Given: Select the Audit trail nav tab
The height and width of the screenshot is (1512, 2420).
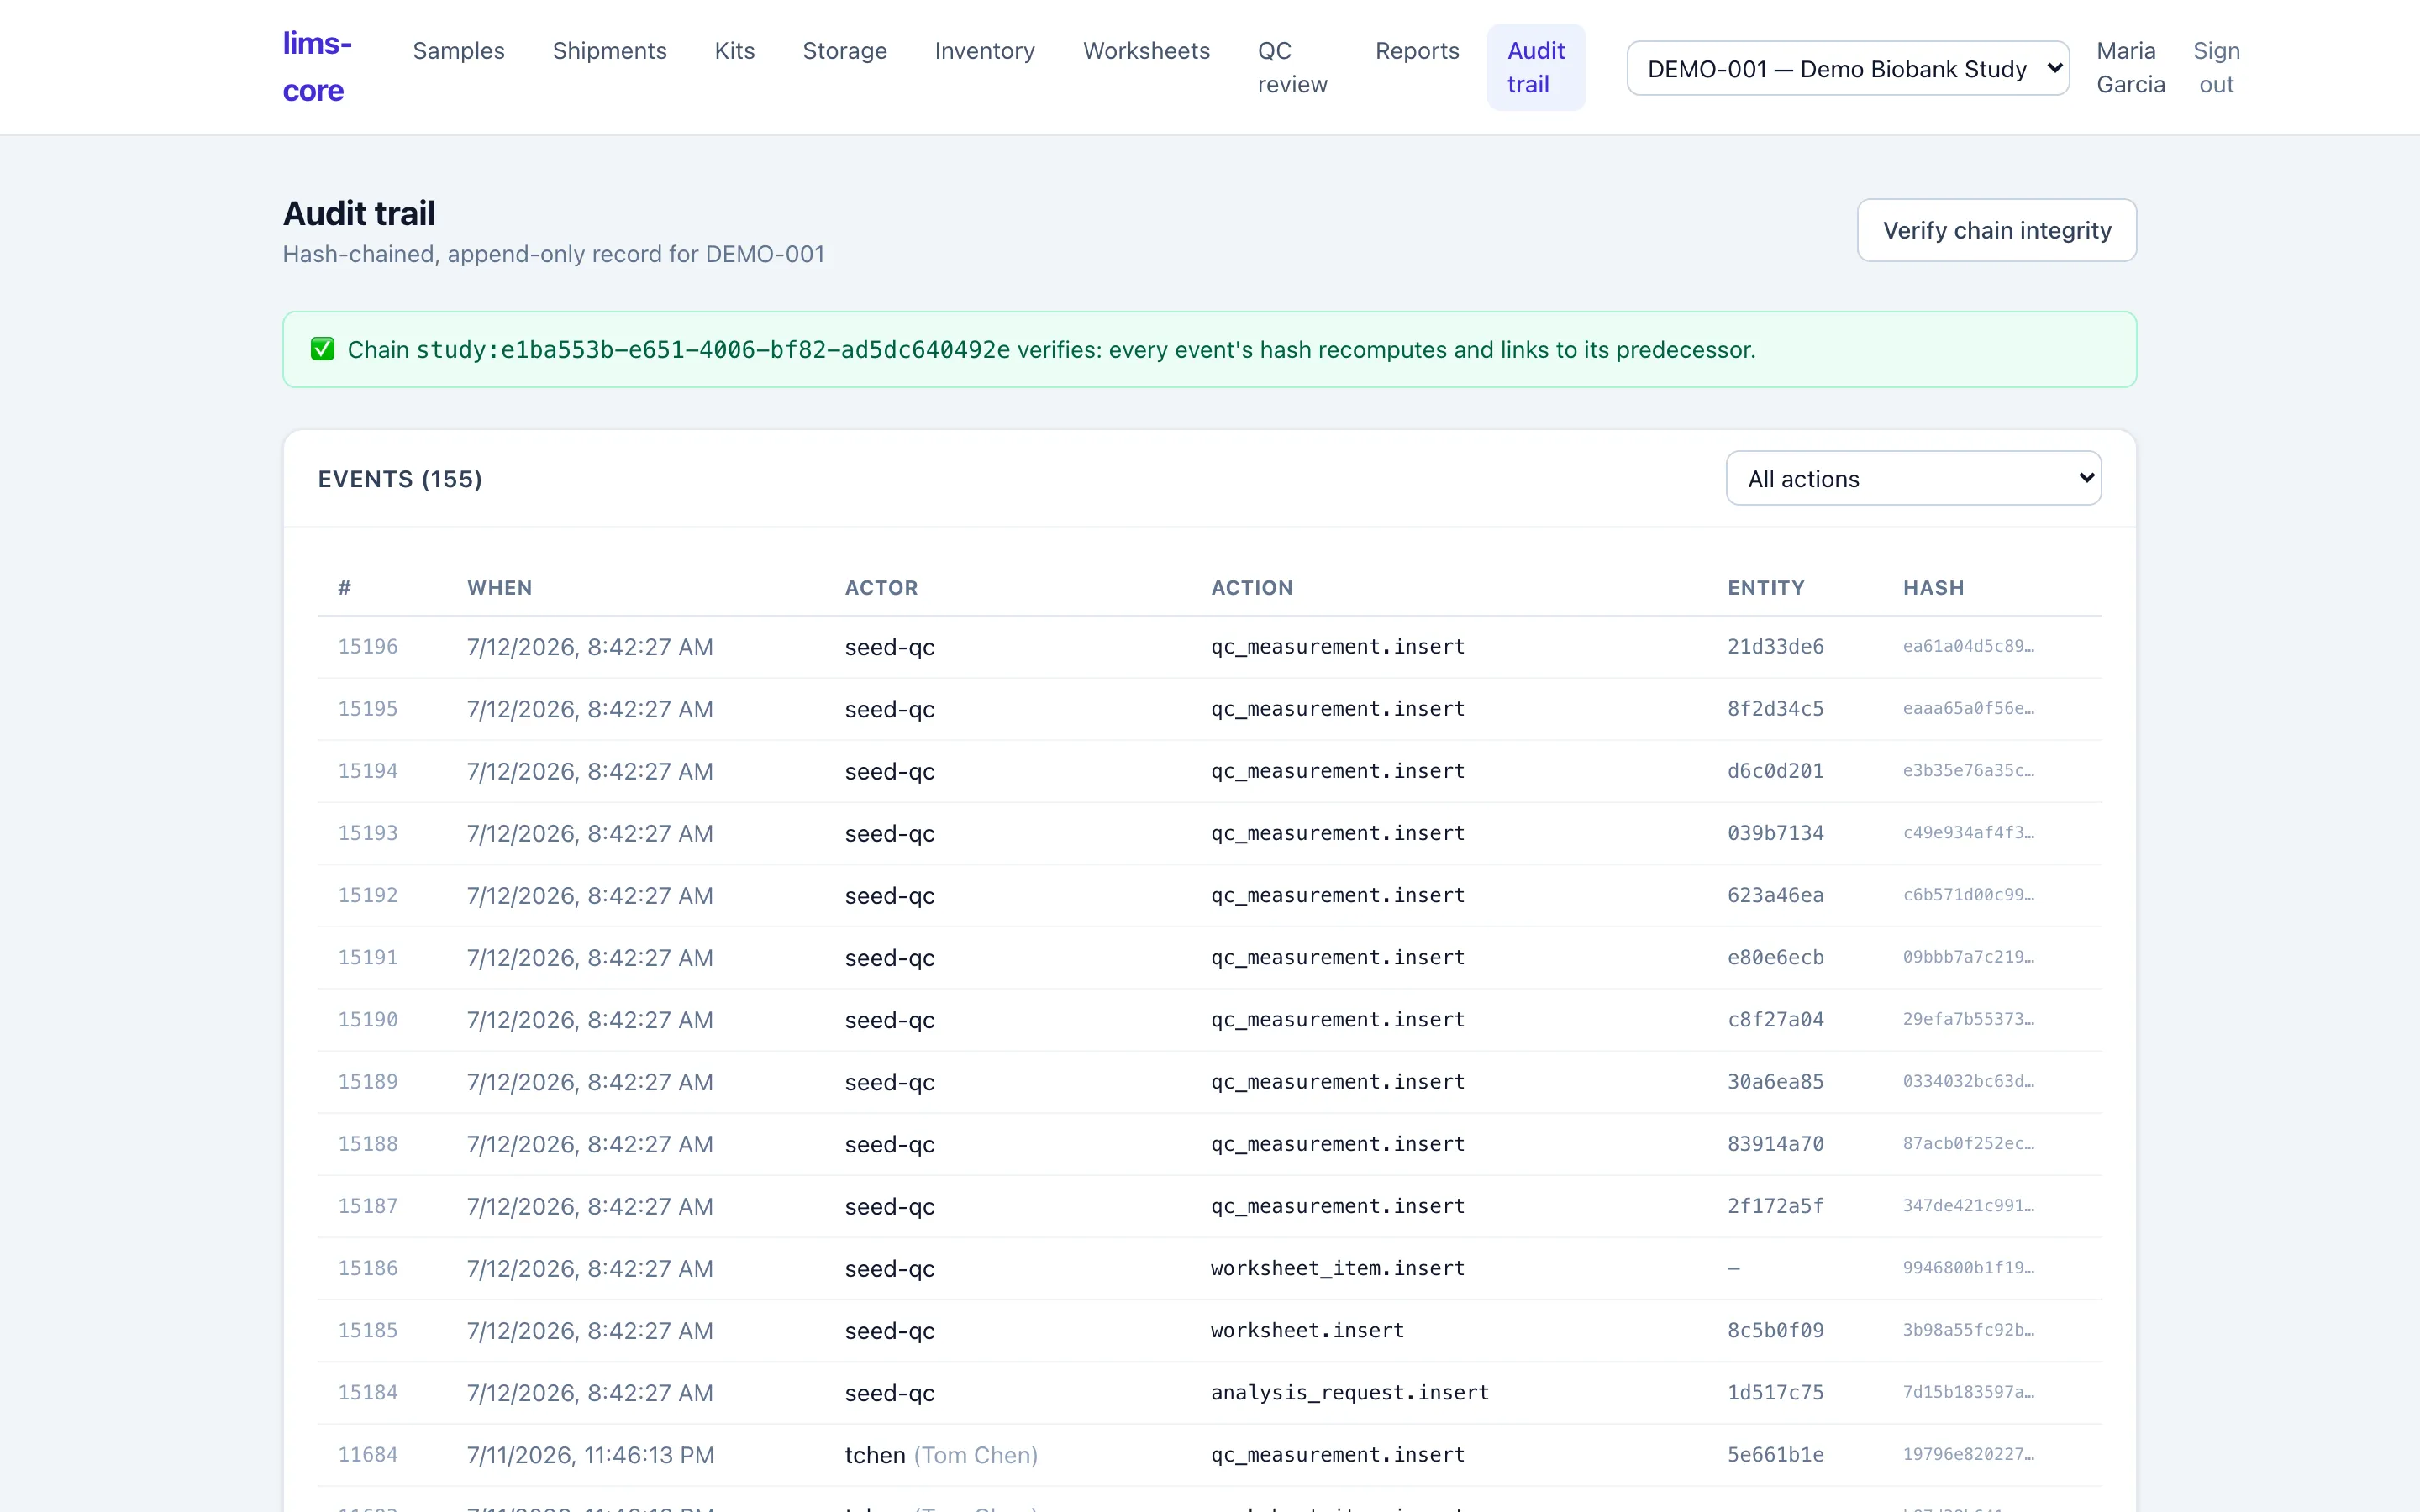Looking at the screenshot, I should coord(1536,67).
